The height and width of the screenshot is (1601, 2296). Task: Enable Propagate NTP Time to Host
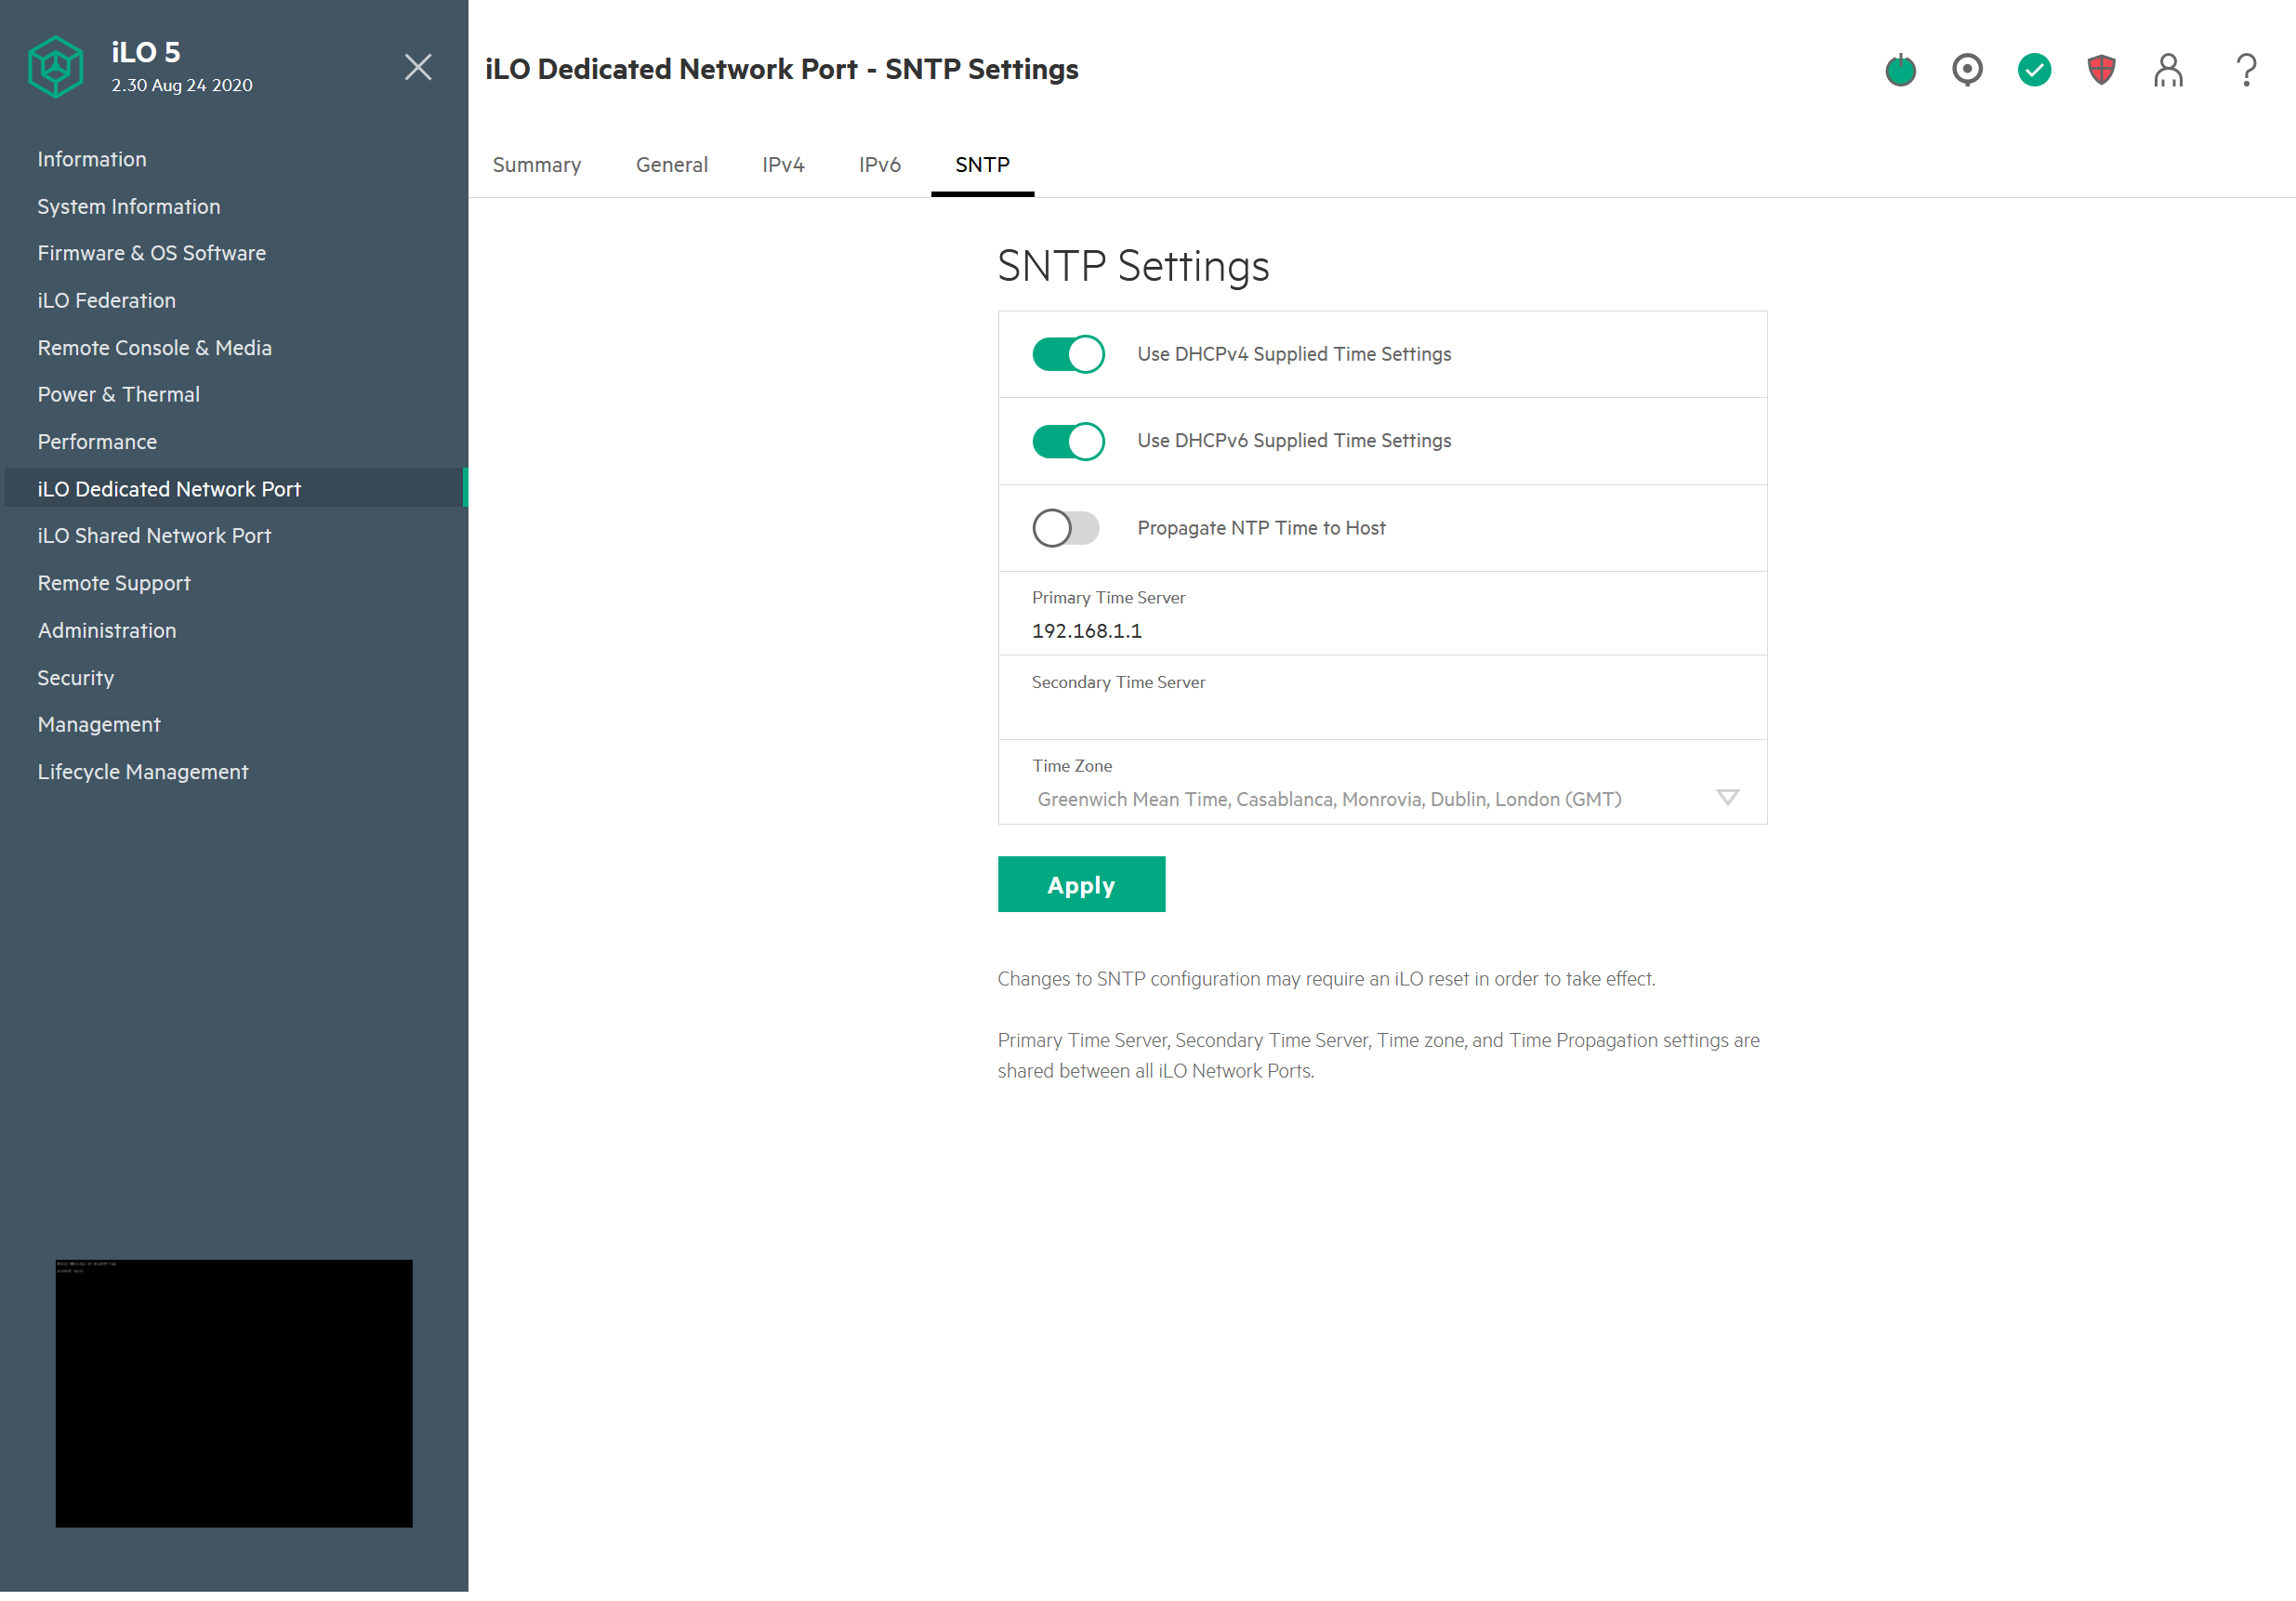pos(1066,528)
